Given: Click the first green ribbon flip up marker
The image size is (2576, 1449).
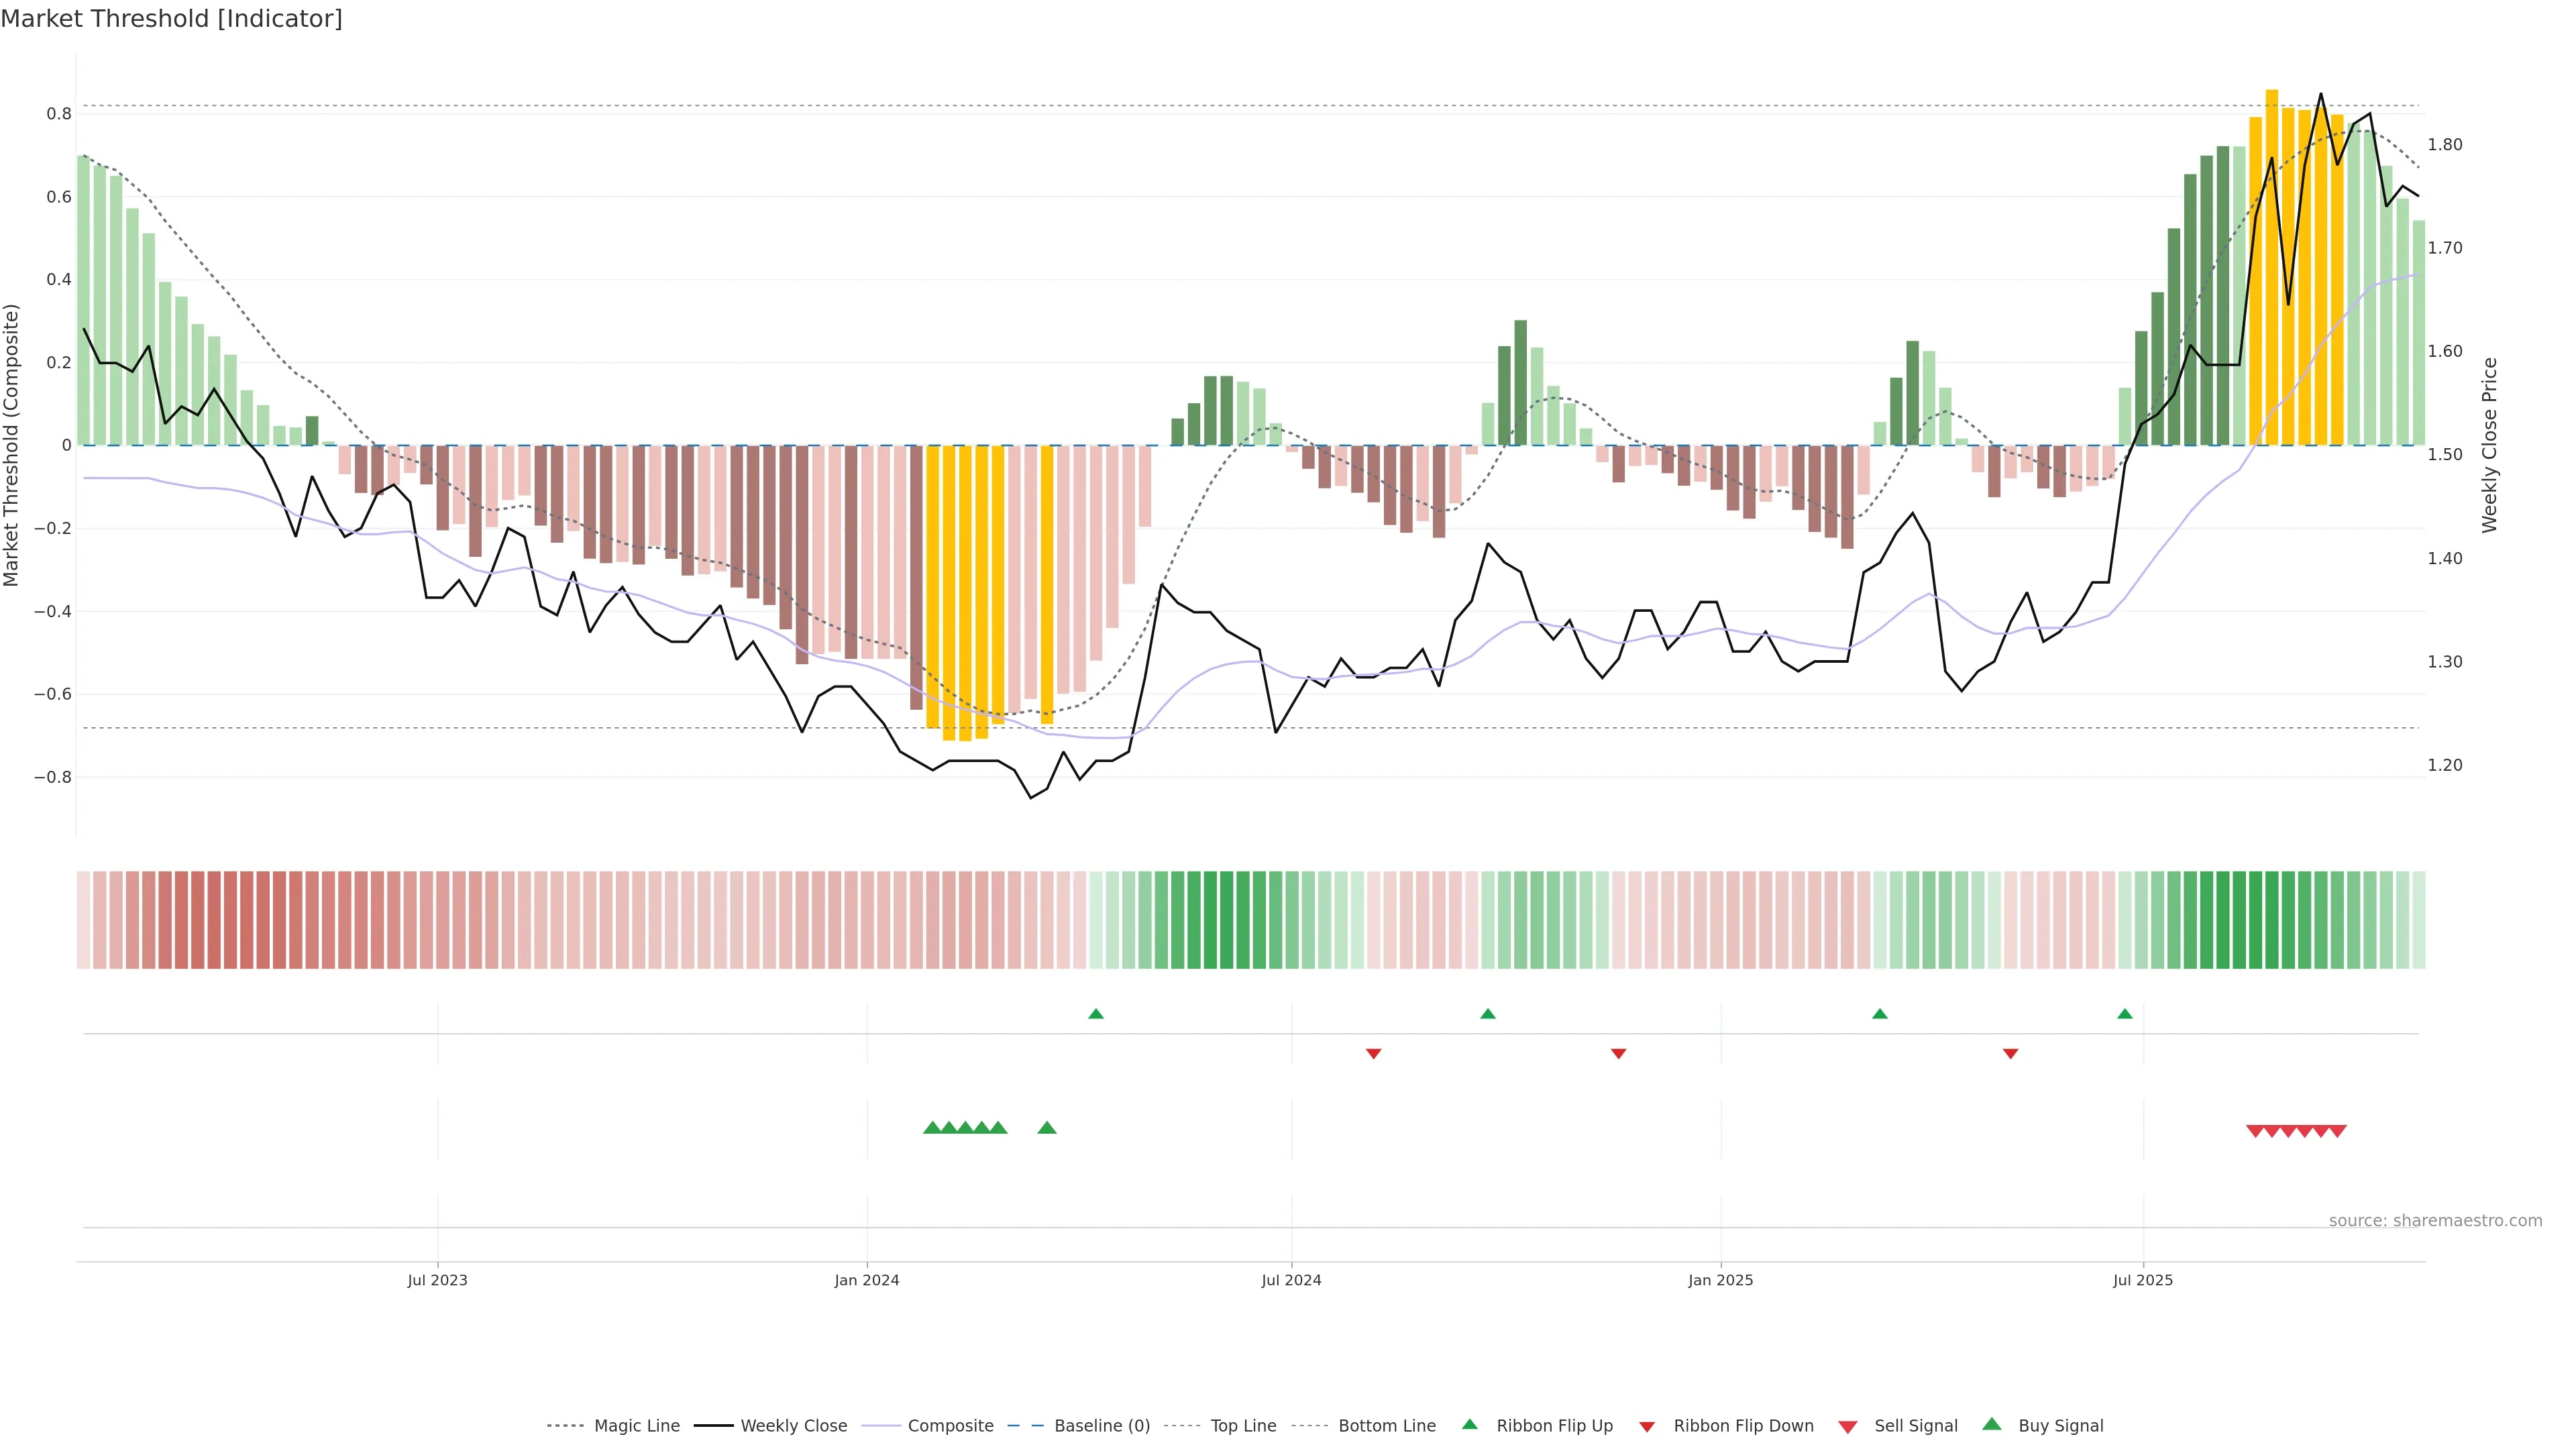Looking at the screenshot, I should (x=1096, y=1014).
